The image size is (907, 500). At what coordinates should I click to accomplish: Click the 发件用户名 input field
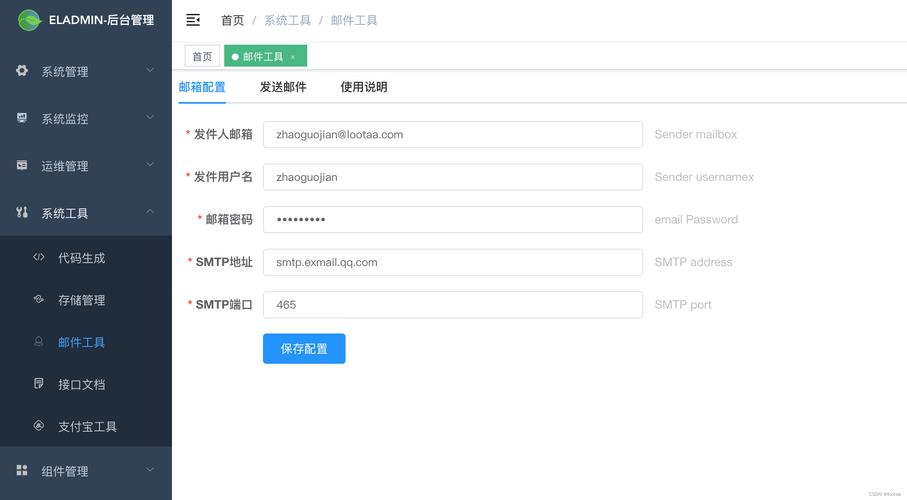[453, 177]
